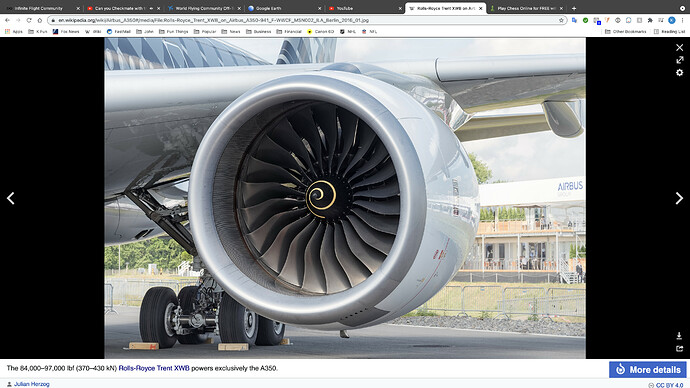This screenshot has height=388, width=690.
Task: Switch to the Google Earth tab
Action: point(284,8)
